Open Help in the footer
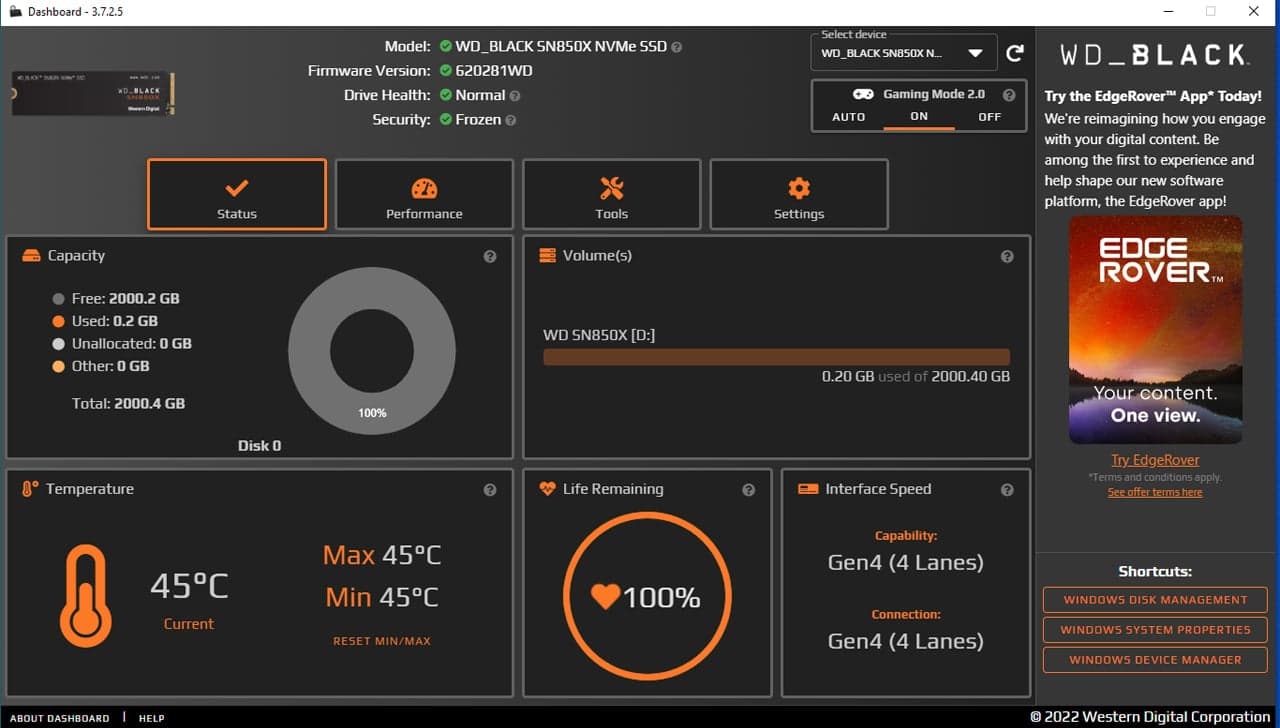 tap(151, 718)
